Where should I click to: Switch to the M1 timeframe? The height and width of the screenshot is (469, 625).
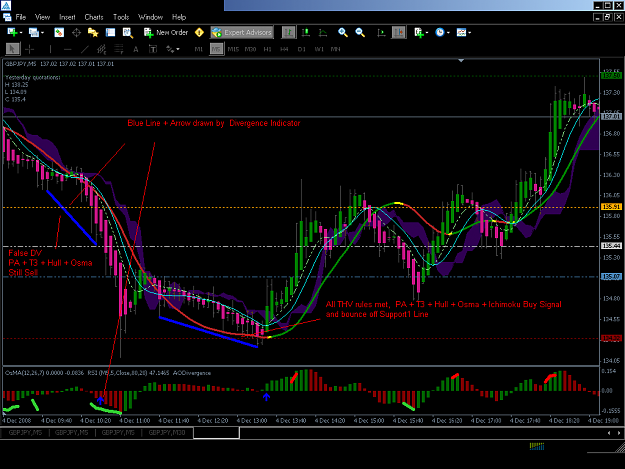click(199, 49)
